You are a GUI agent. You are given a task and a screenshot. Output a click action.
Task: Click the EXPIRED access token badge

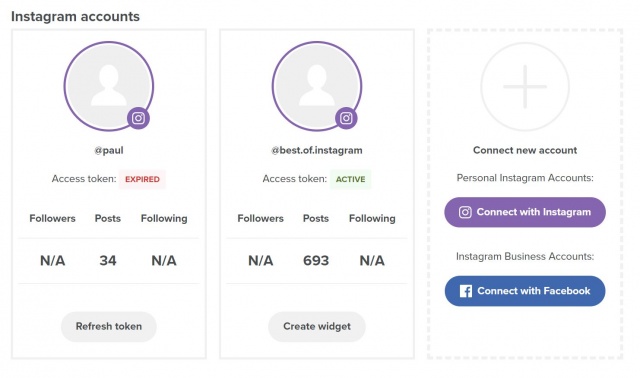tap(142, 179)
